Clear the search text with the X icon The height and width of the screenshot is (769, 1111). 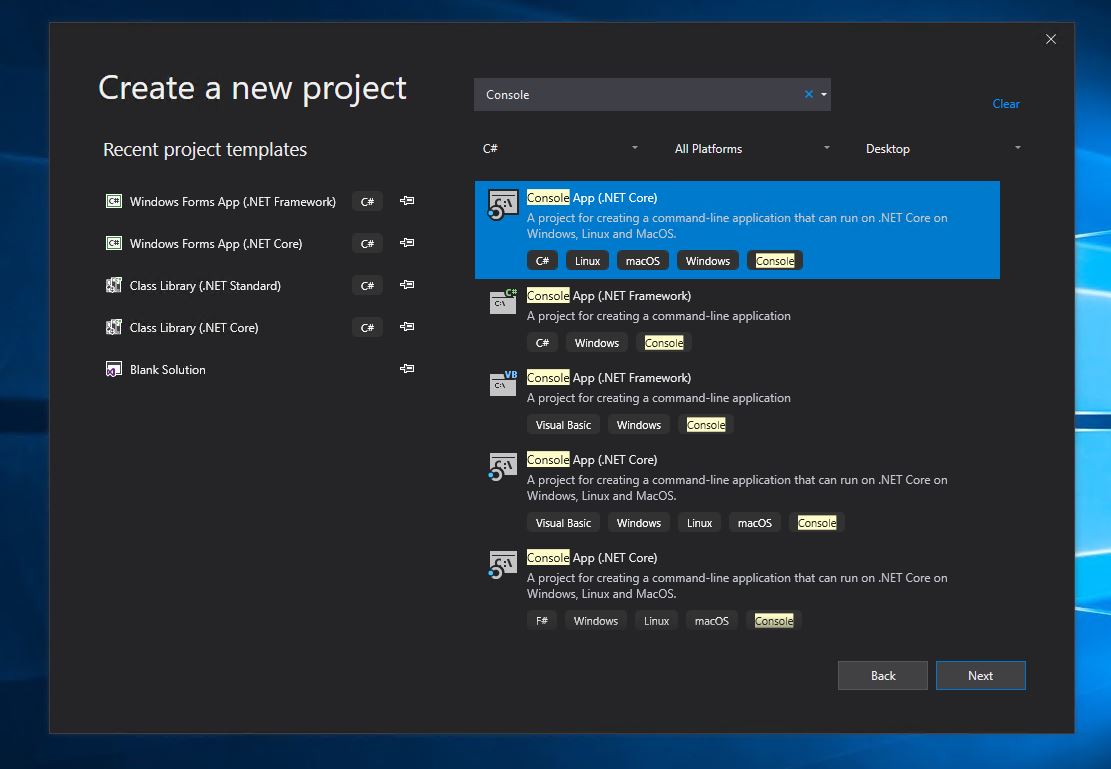[808, 94]
